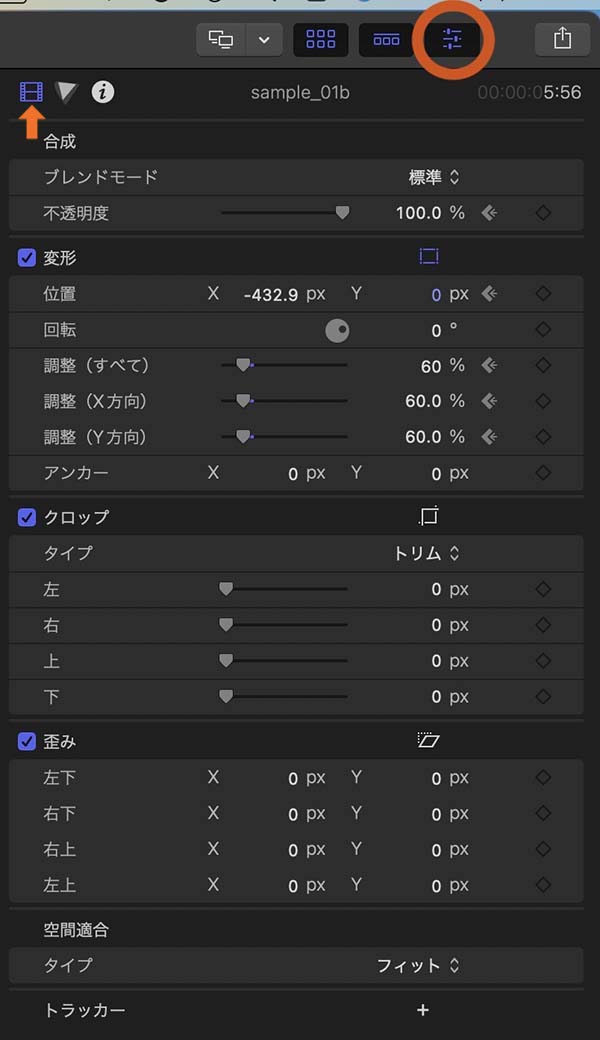Open the display options chevron dropdown in toolbar

point(264,40)
